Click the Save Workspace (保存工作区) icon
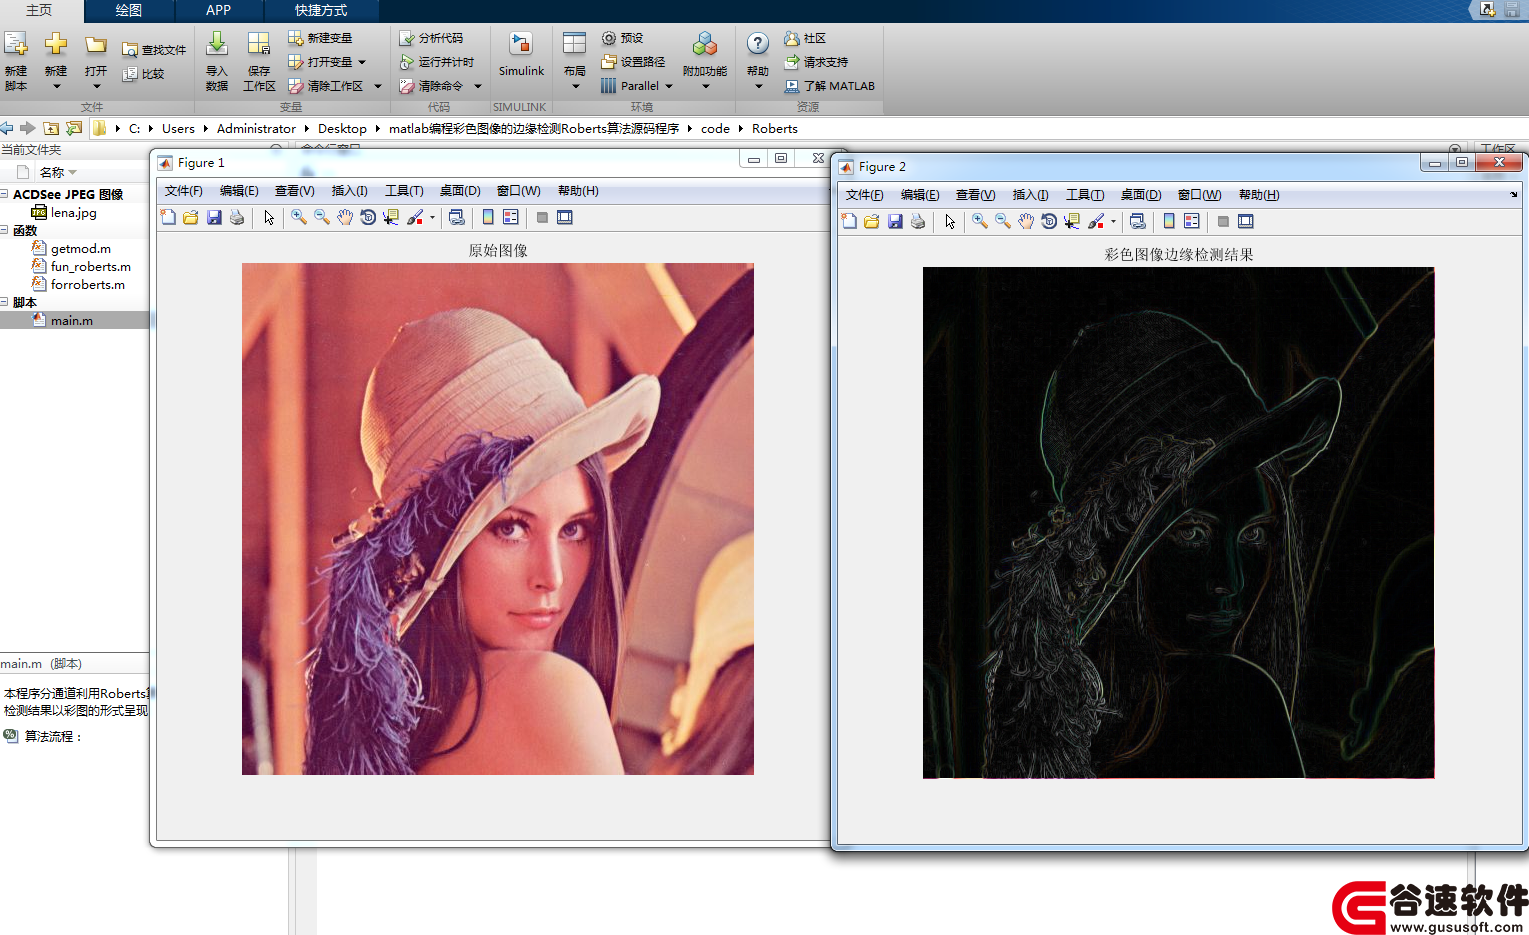1529x935 pixels. (x=259, y=44)
